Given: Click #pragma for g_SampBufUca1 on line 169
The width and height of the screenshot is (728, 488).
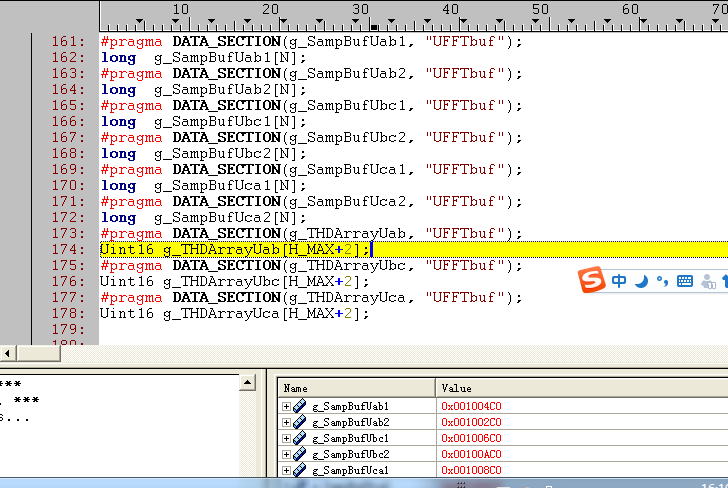Looking at the screenshot, I should pos(131,170).
